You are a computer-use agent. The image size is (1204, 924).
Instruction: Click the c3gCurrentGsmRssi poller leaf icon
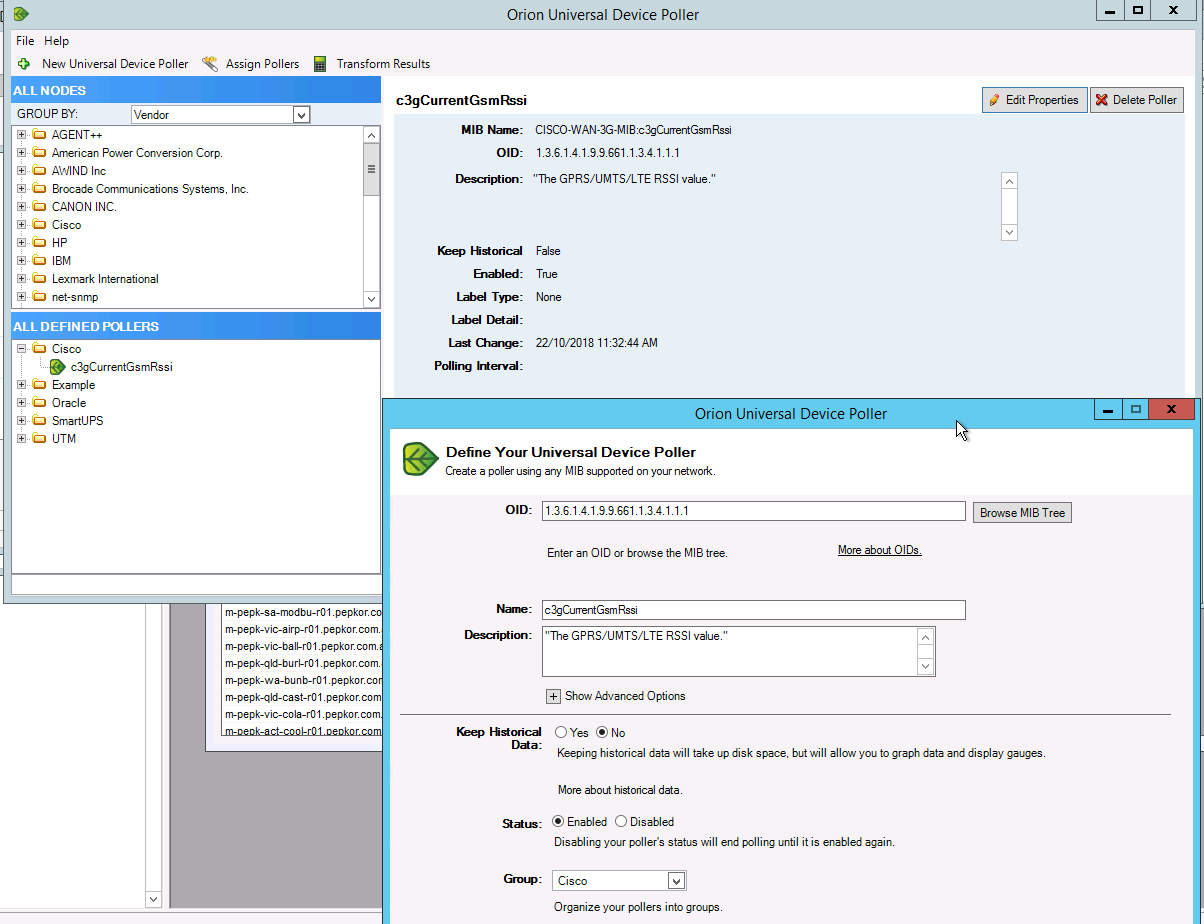click(x=58, y=367)
